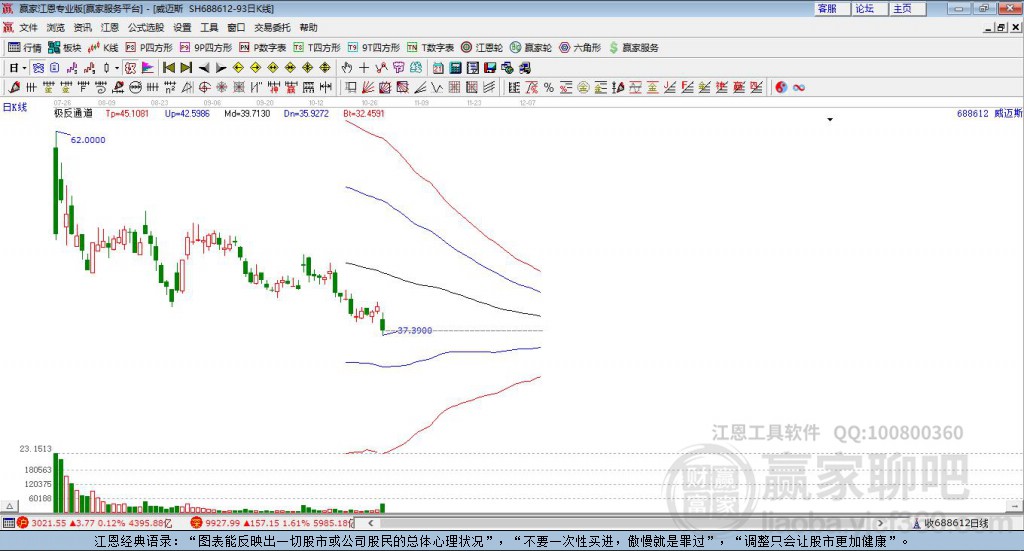
Task: Open the T四方形 tool
Action: tap(317, 48)
